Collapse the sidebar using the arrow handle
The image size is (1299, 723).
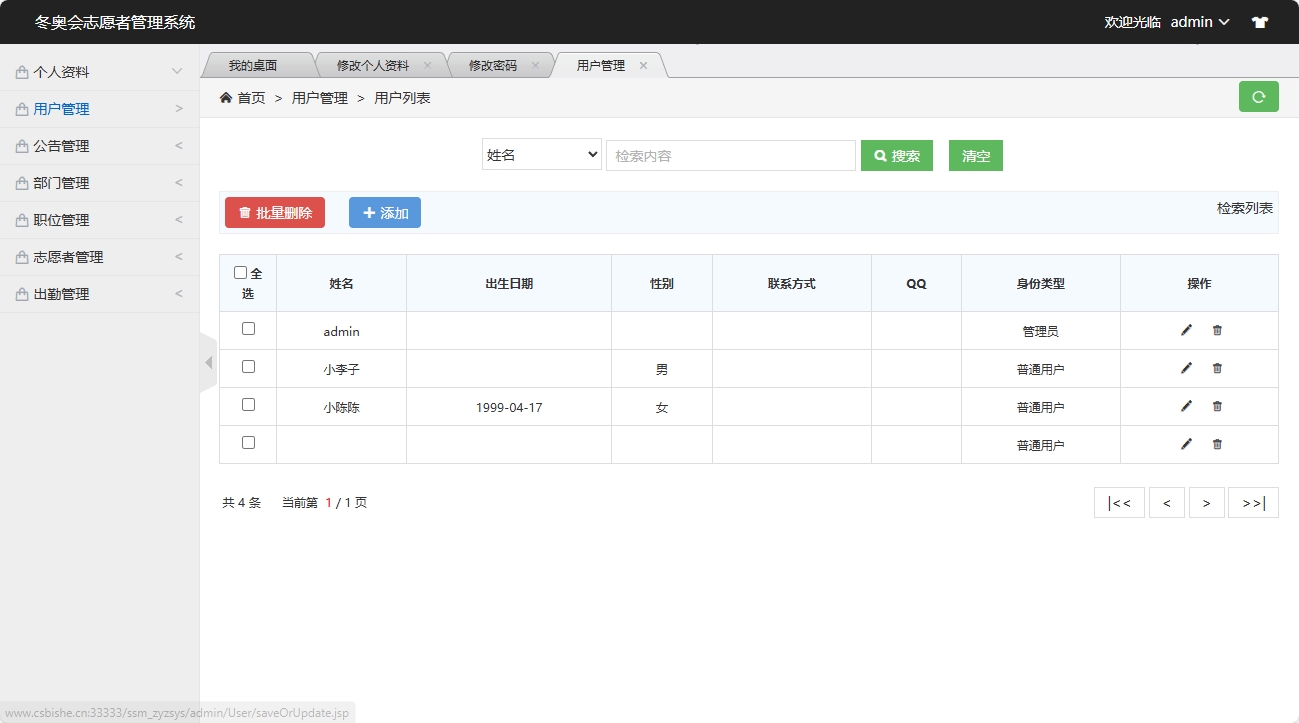[208, 362]
